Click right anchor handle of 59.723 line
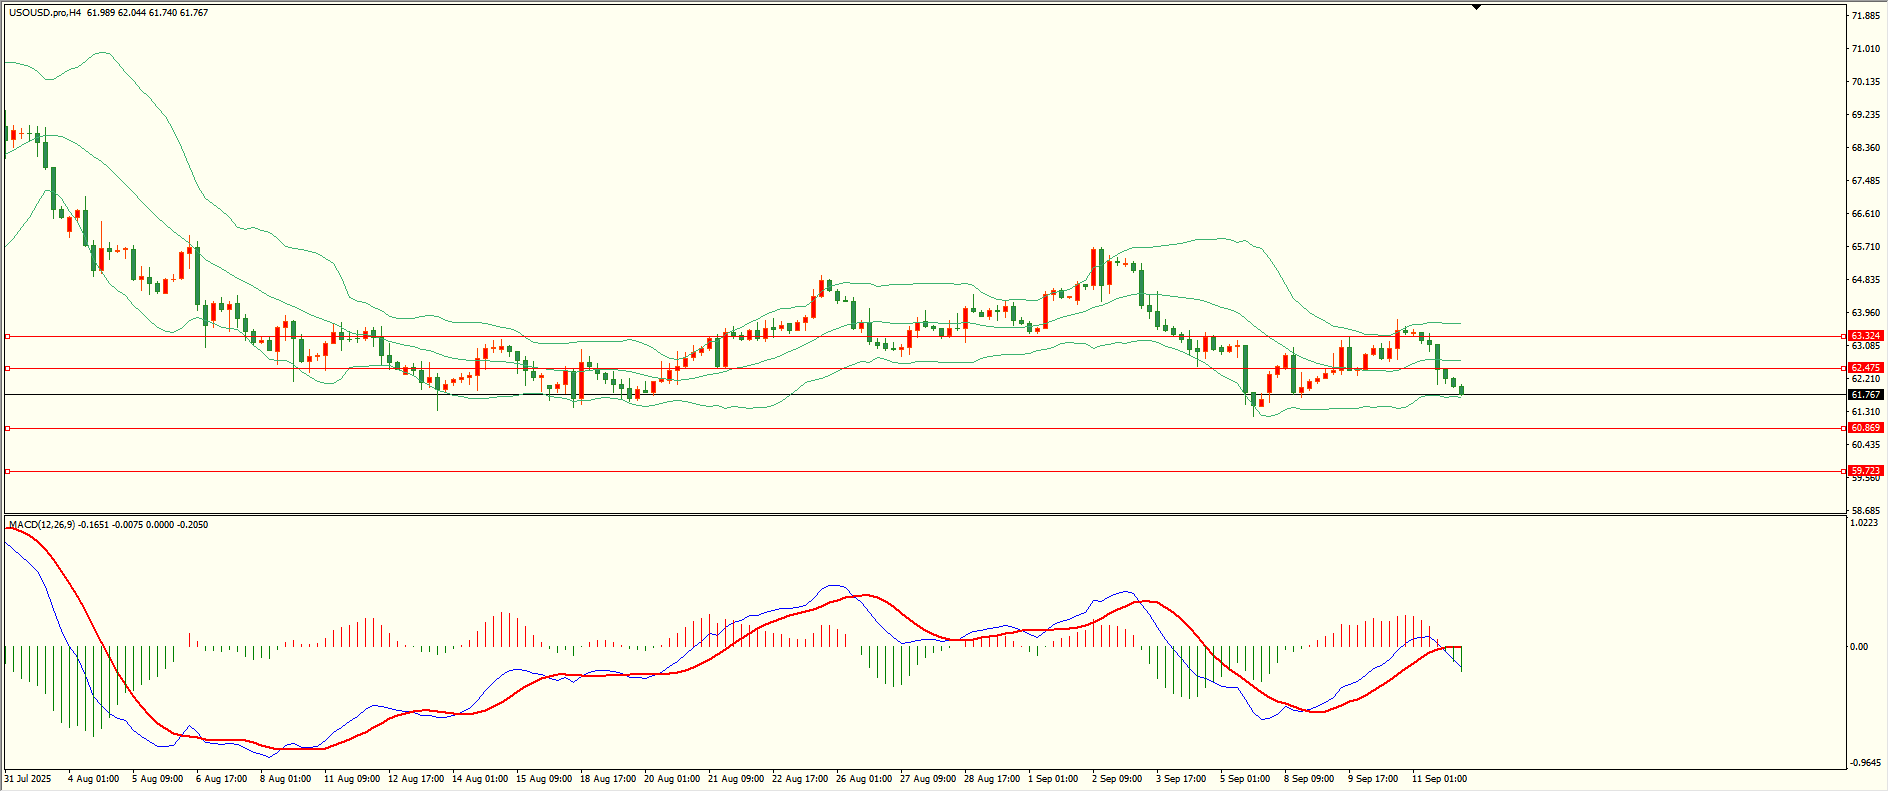 (1844, 471)
